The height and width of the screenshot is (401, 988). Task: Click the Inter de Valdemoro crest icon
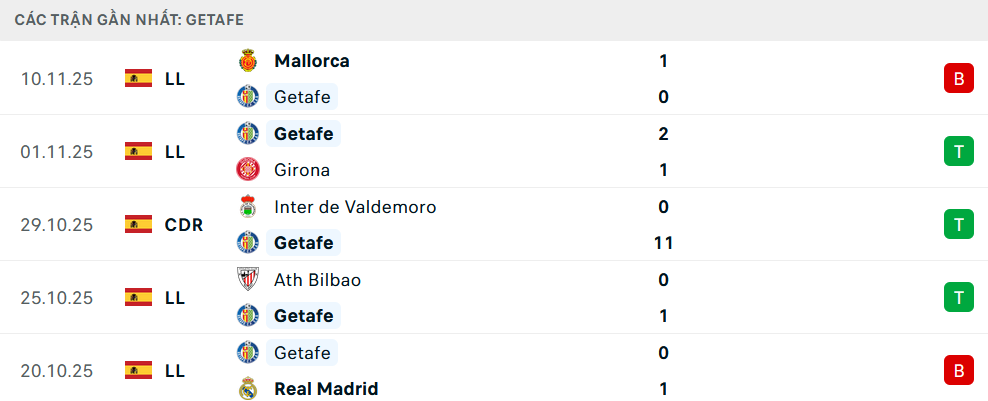(247, 207)
